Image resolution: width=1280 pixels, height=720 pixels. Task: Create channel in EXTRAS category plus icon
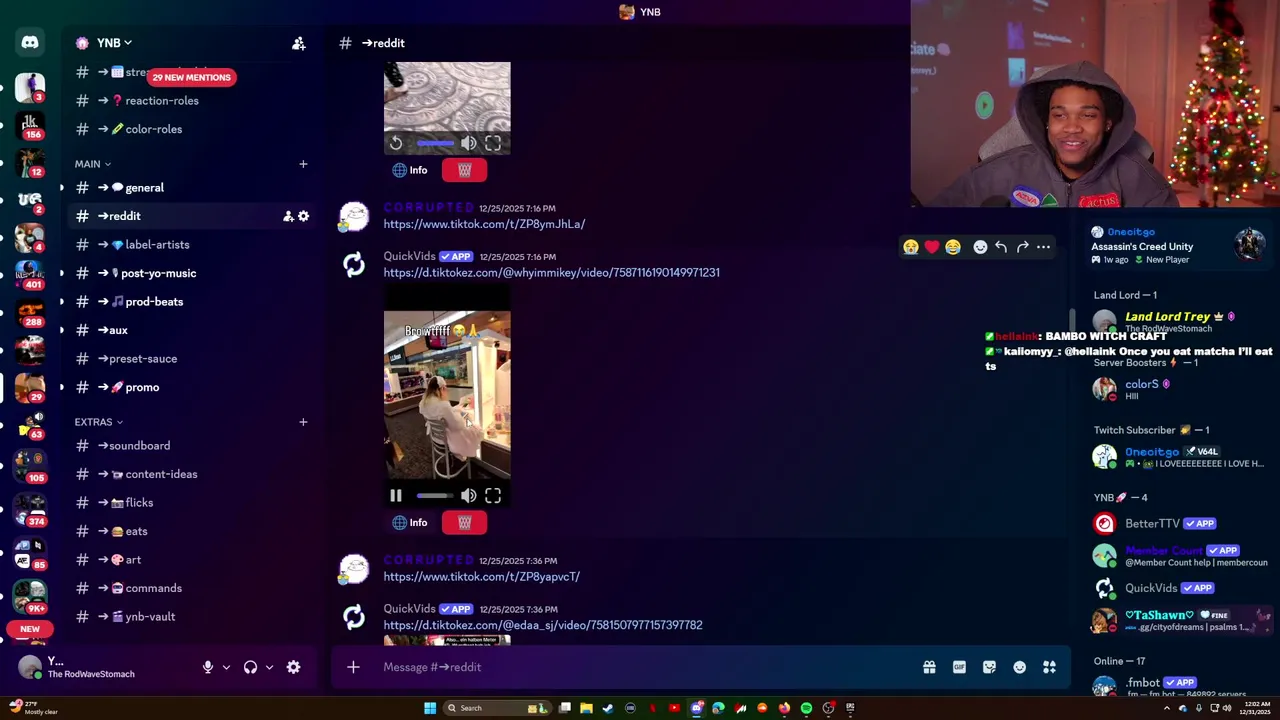[303, 422]
